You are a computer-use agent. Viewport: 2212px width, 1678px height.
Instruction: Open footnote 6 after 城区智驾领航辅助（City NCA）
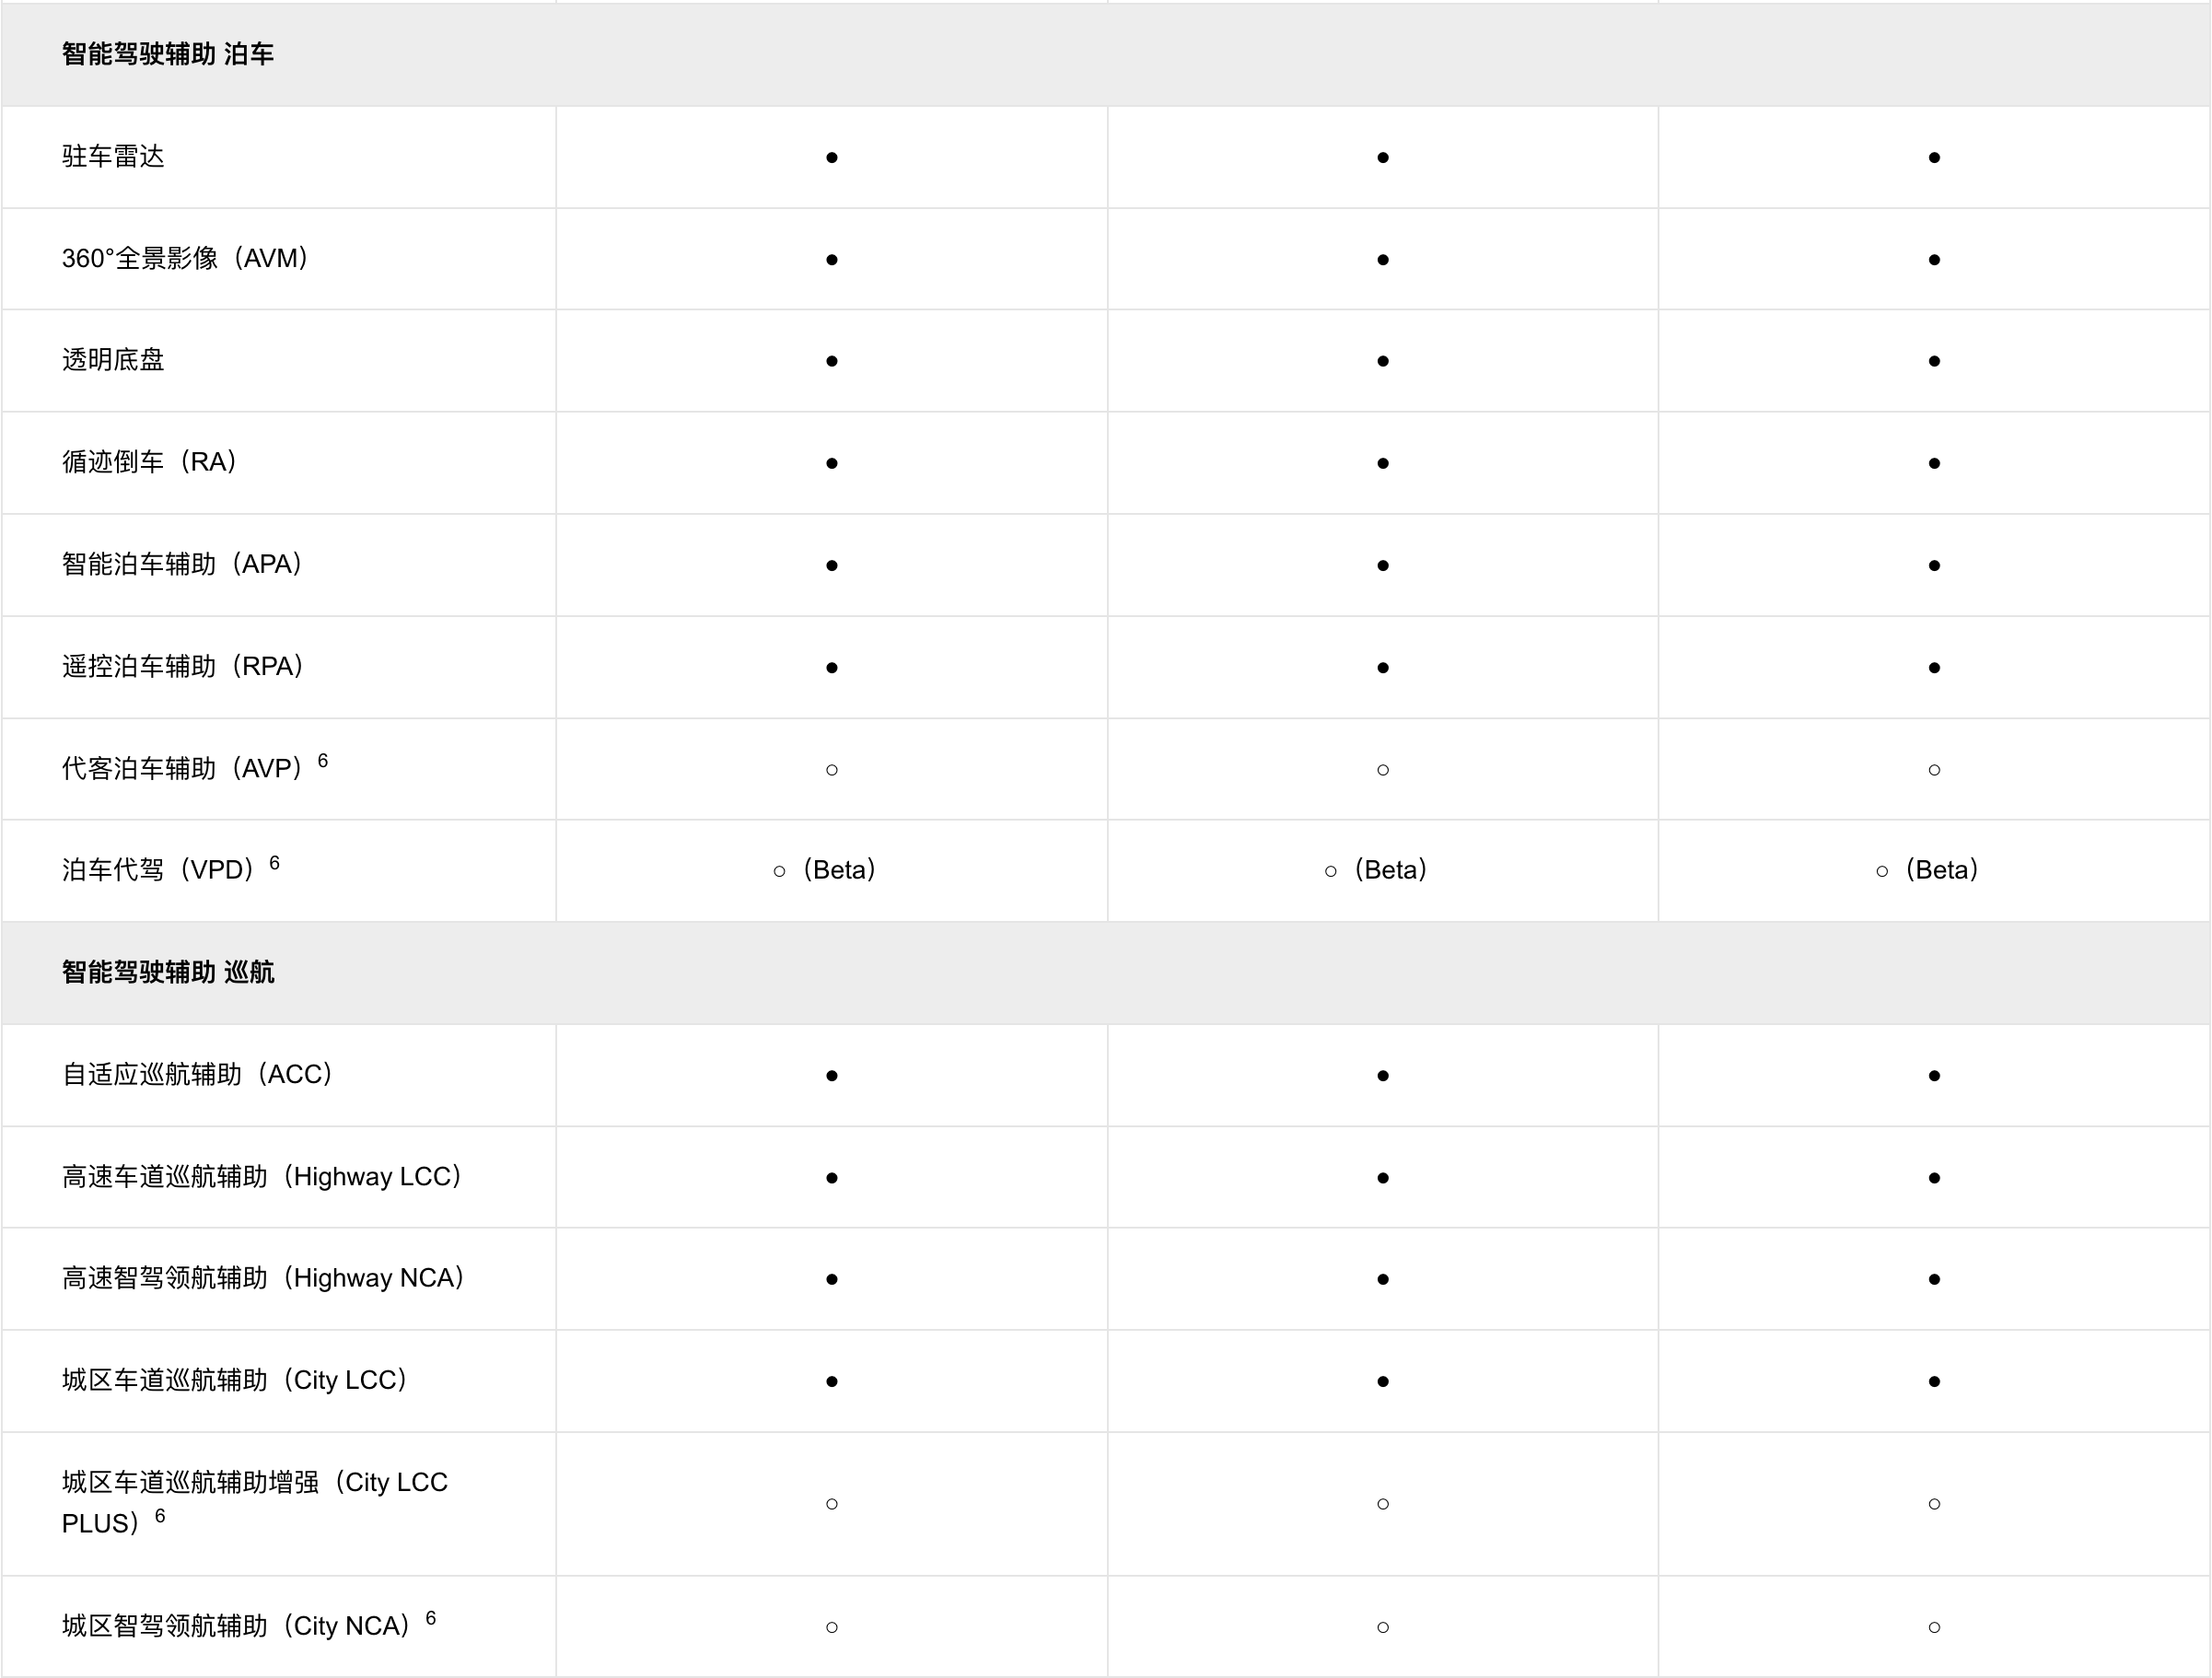(431, 1618)
